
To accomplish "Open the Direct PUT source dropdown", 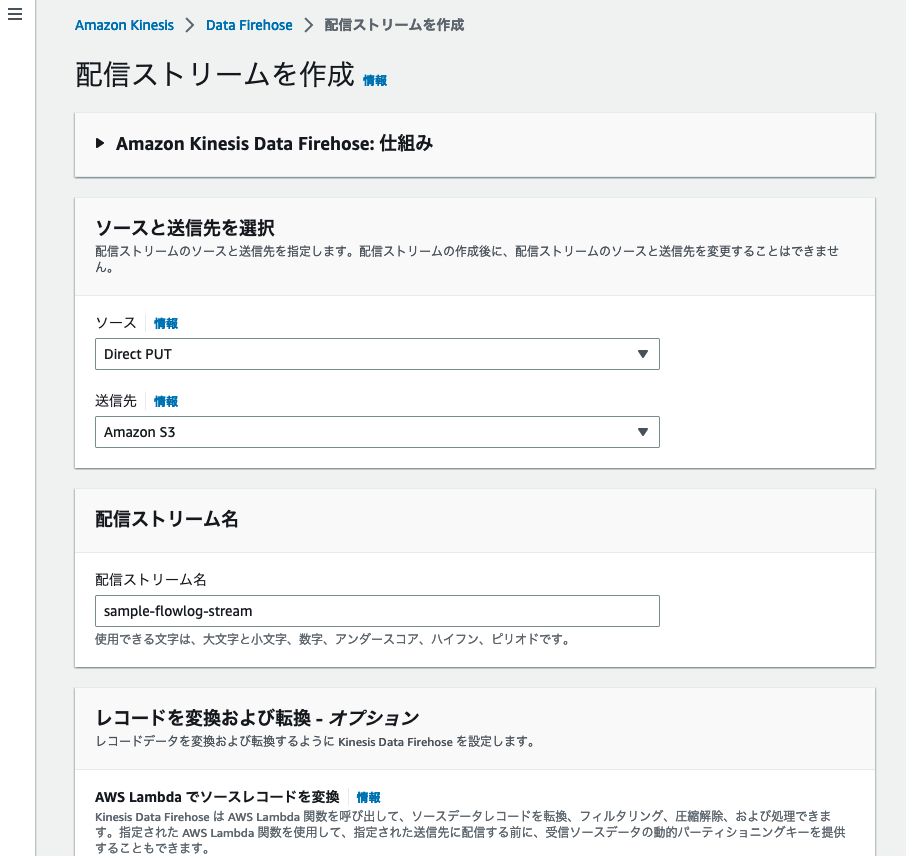I will tap(377, 354).
